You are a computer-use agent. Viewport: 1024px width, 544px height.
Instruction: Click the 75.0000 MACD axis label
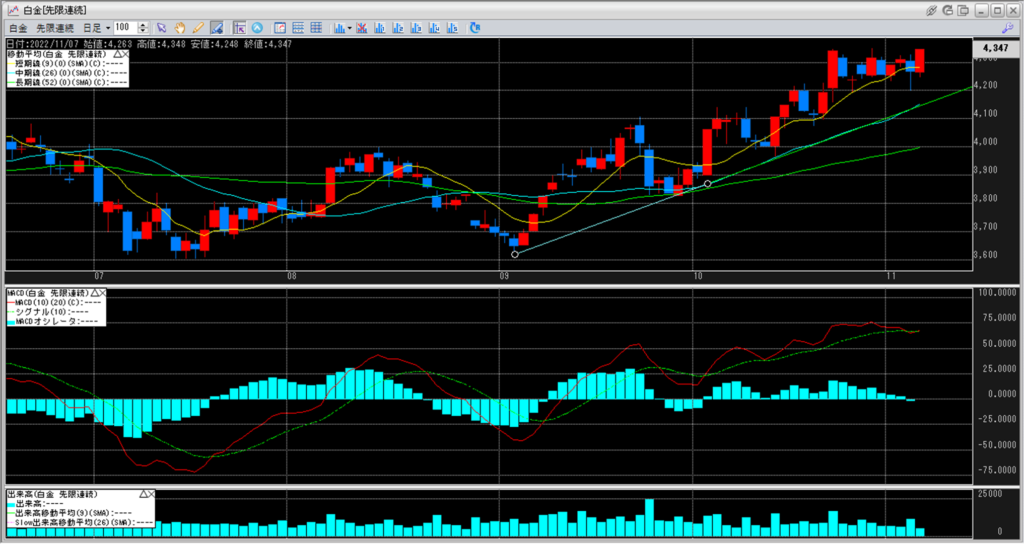click(997, 318)
